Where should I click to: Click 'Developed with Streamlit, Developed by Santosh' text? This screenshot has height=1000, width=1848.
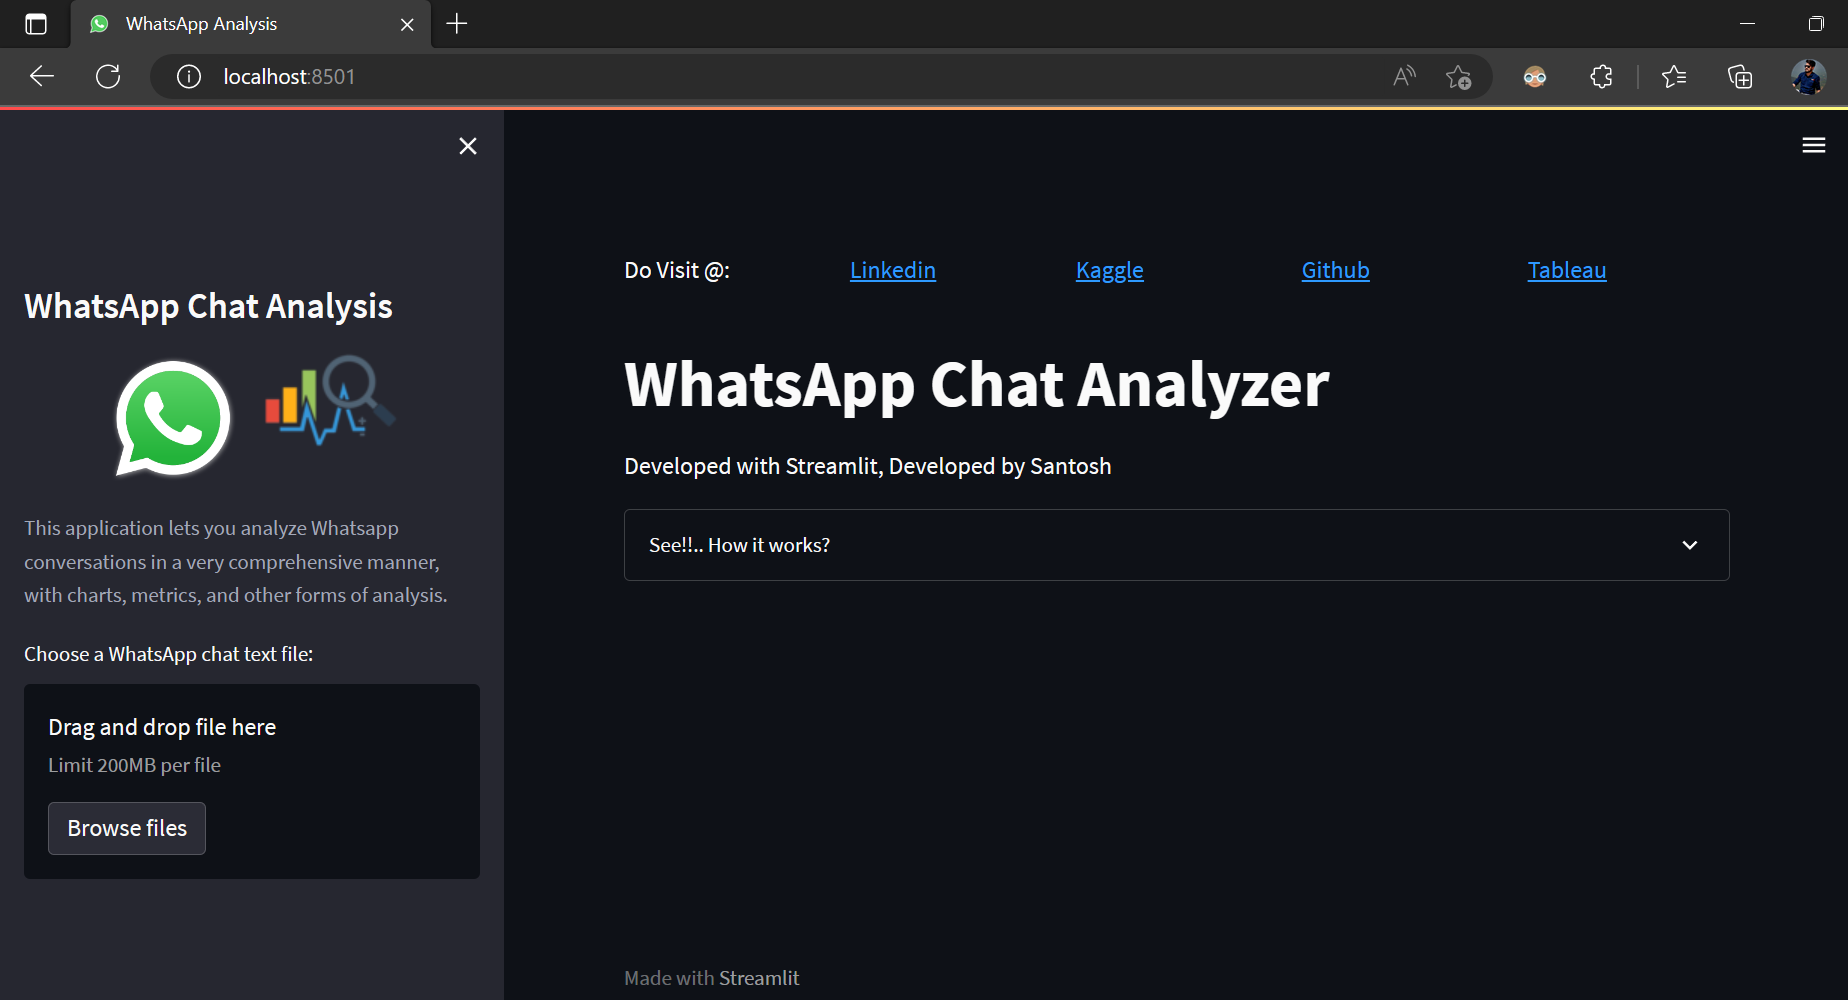point(868,466)
